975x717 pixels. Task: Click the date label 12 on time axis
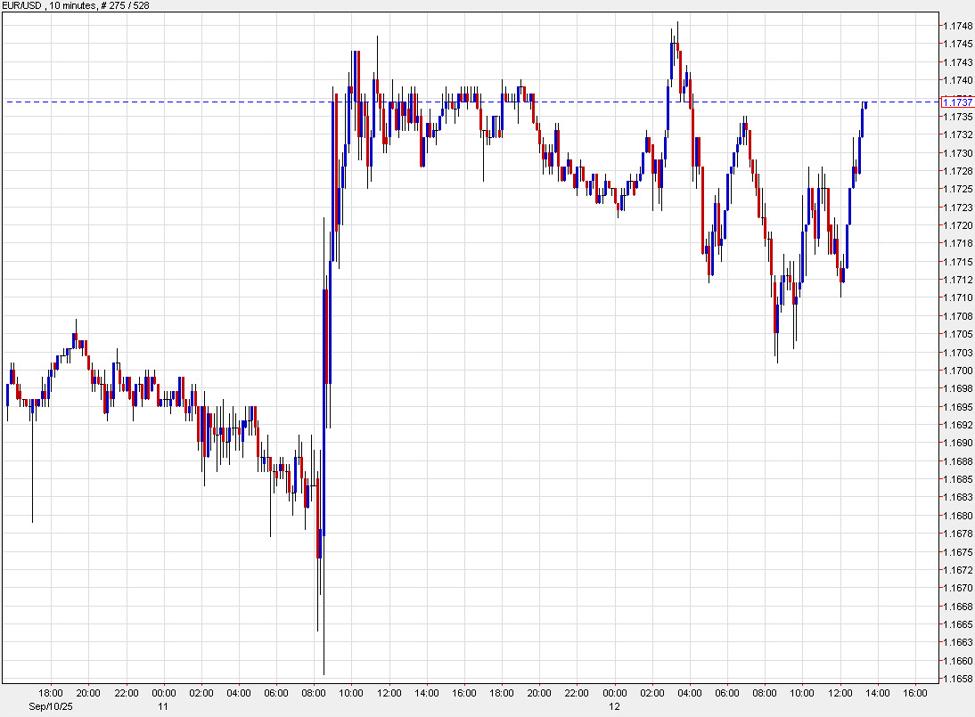[x=615, y=706]
